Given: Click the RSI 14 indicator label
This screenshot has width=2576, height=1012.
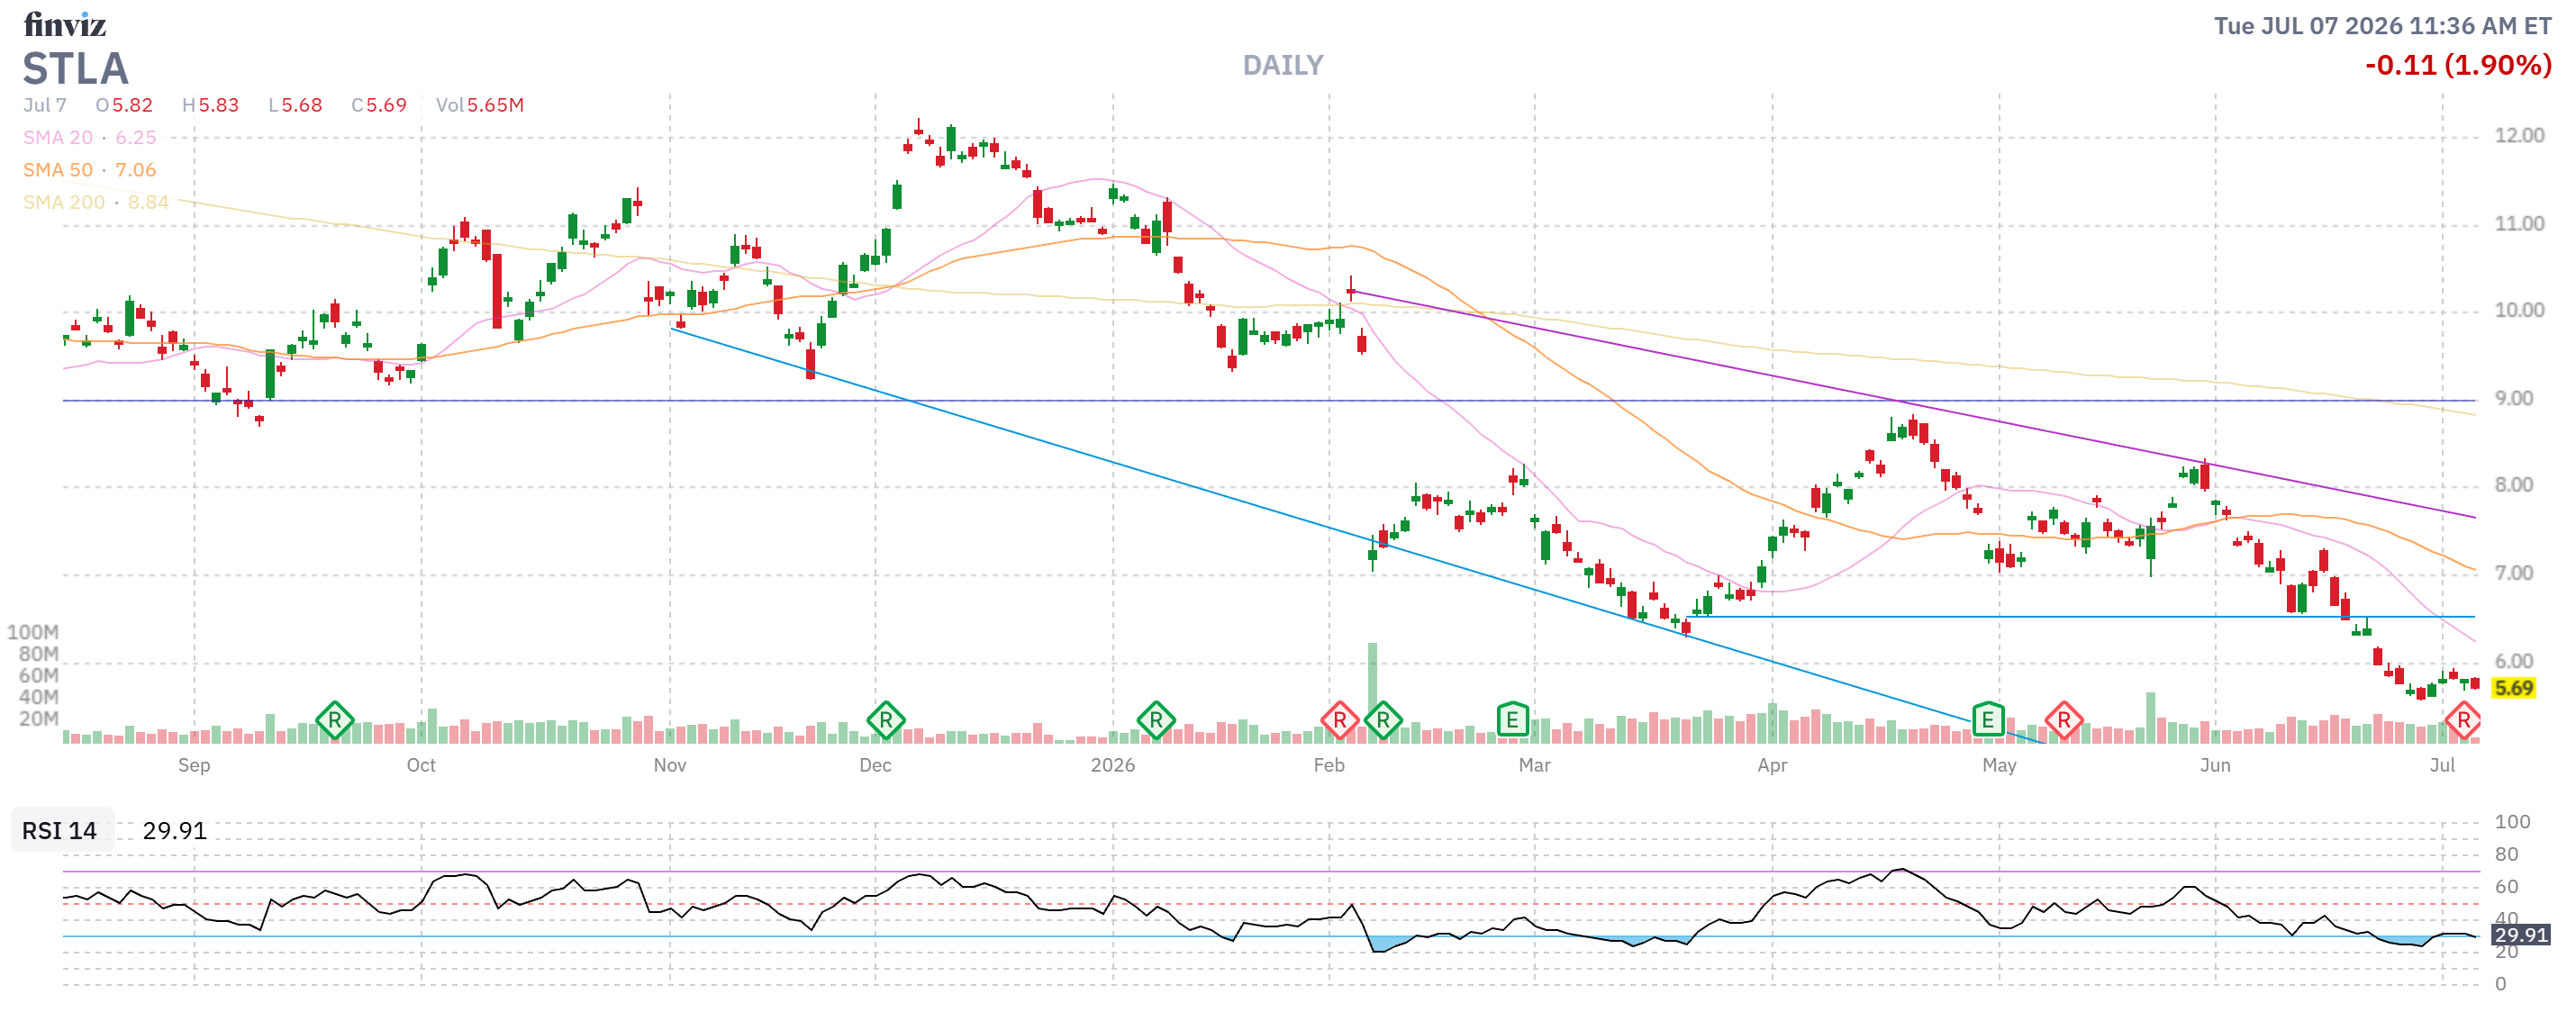Looking at the screenshot, I should [x=60, y=831].
